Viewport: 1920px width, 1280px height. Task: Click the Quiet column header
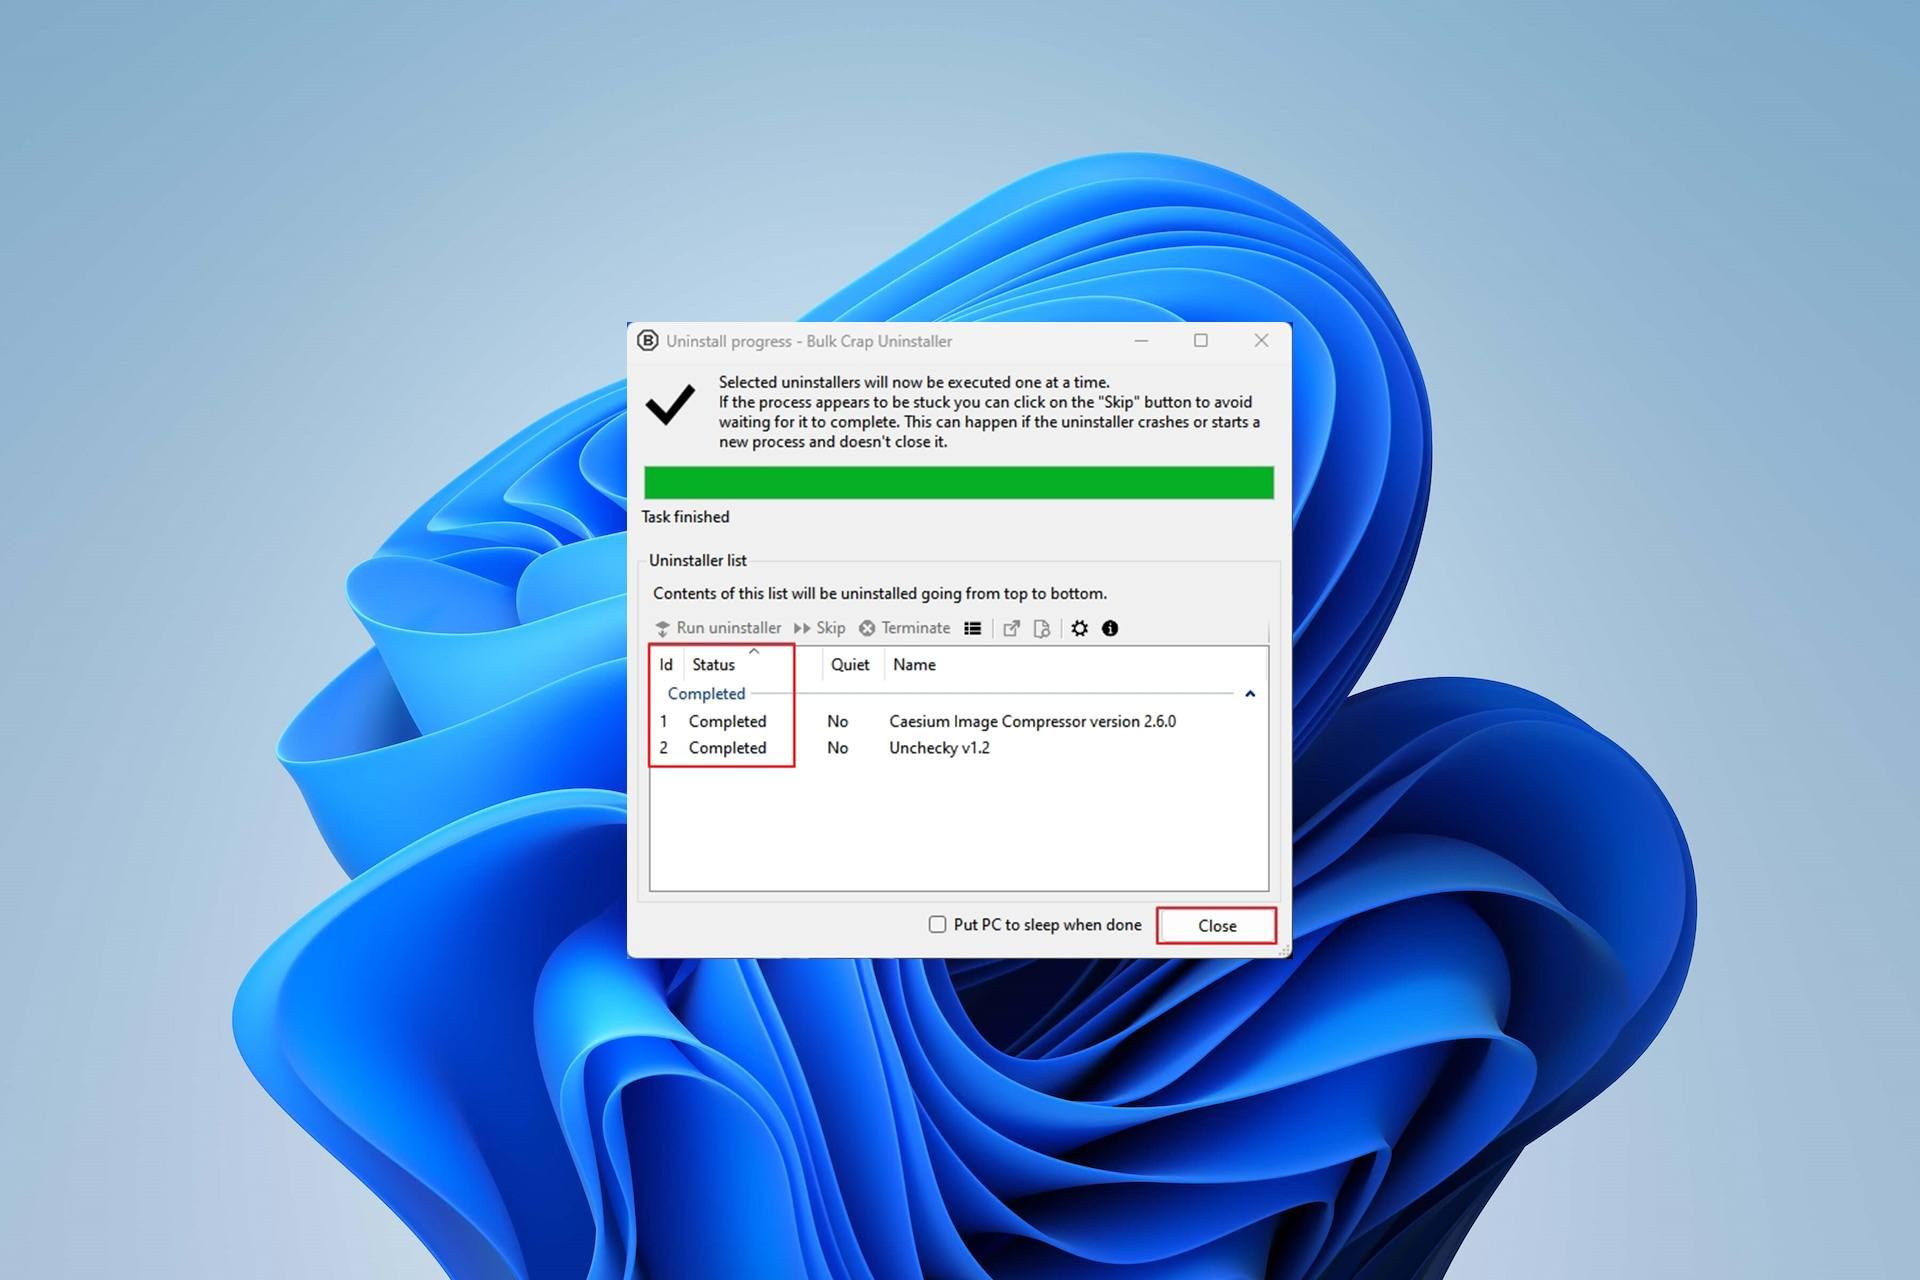click(844, 663)
